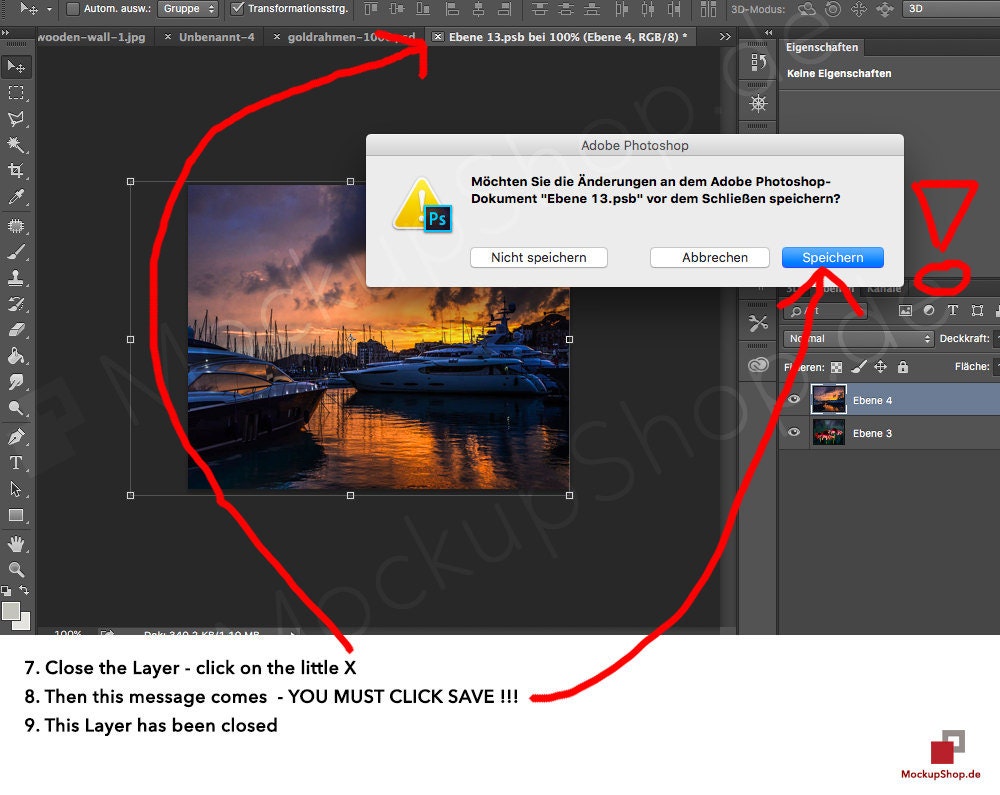Open the Normal blend mode dropdown

(x=858, y=339)
